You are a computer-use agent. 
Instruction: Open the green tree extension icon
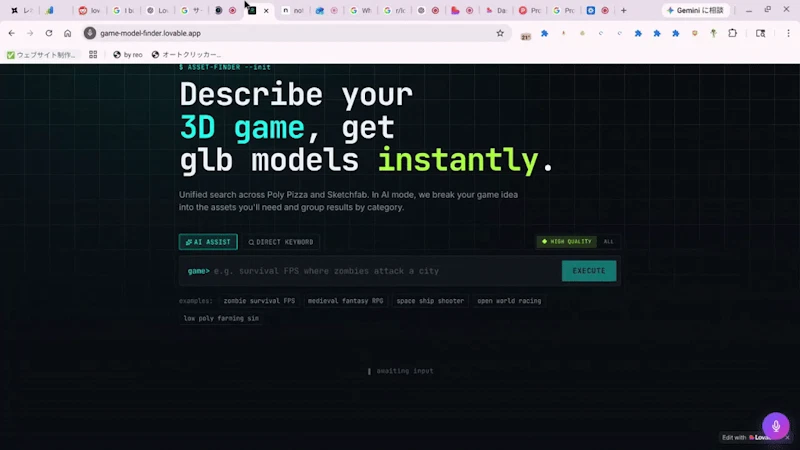[713, 33]
